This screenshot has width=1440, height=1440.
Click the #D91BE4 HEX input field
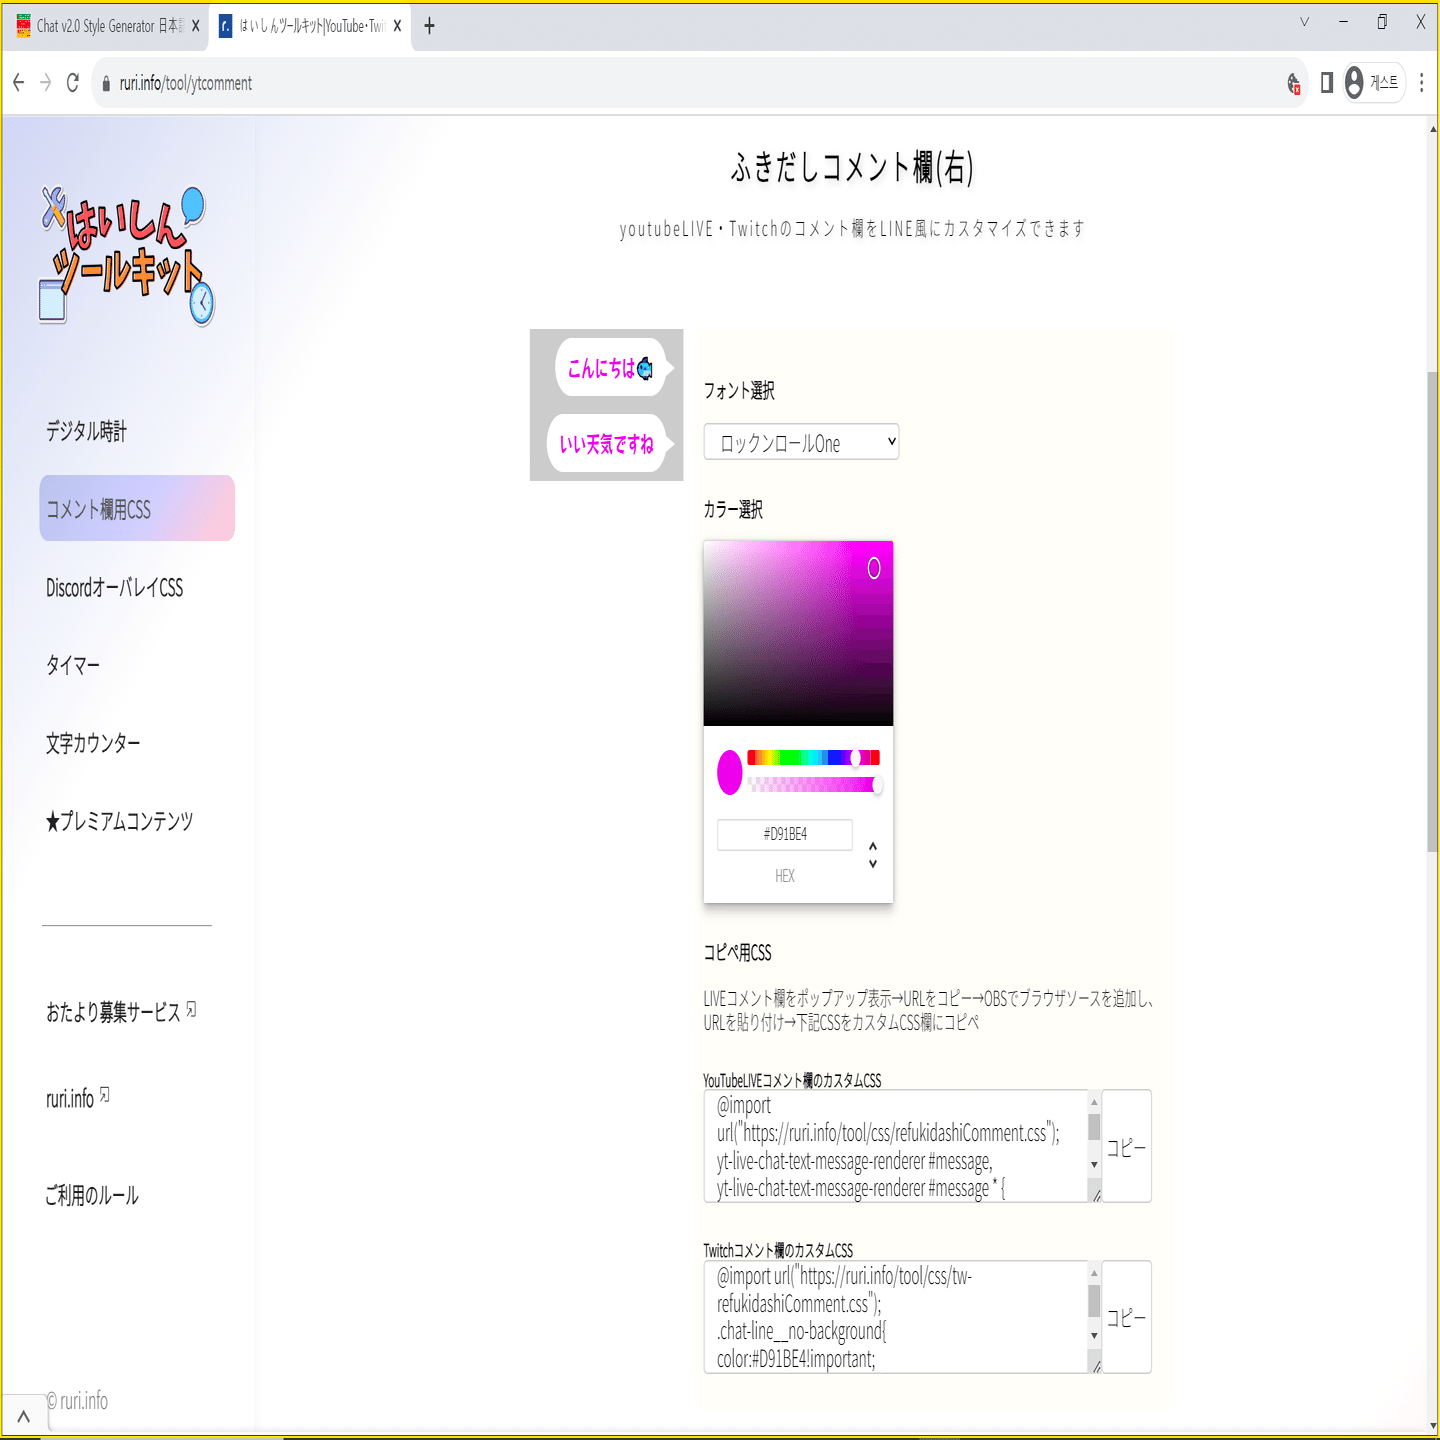(784, 835)
